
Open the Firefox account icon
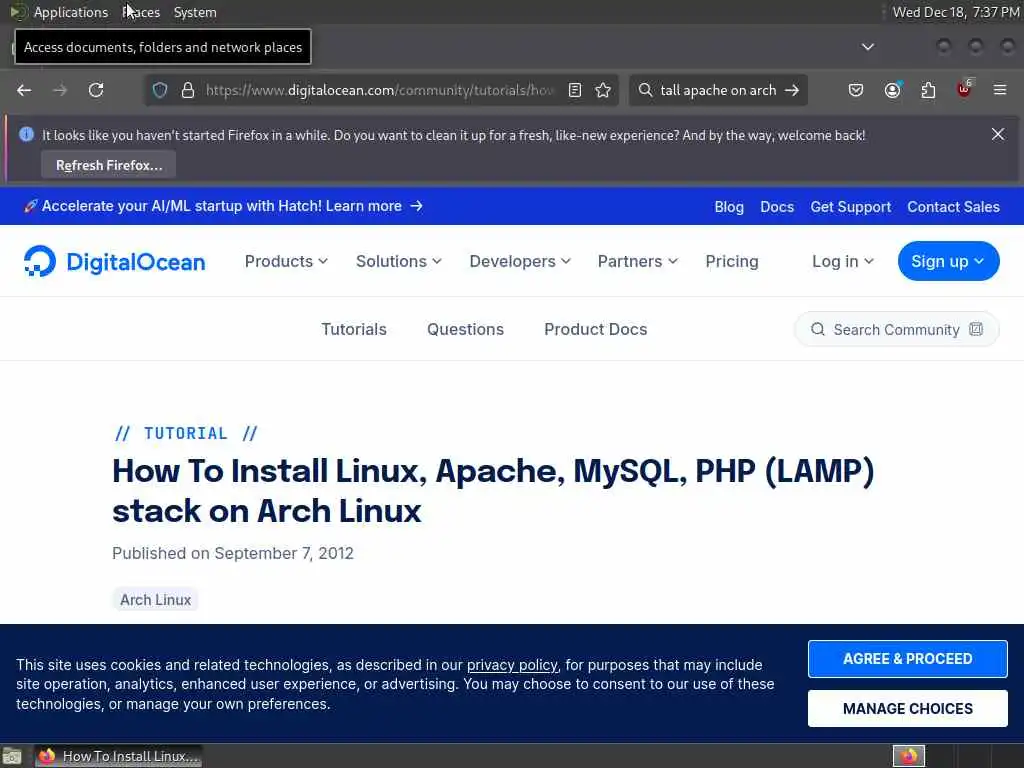click(x=892, y=90)
